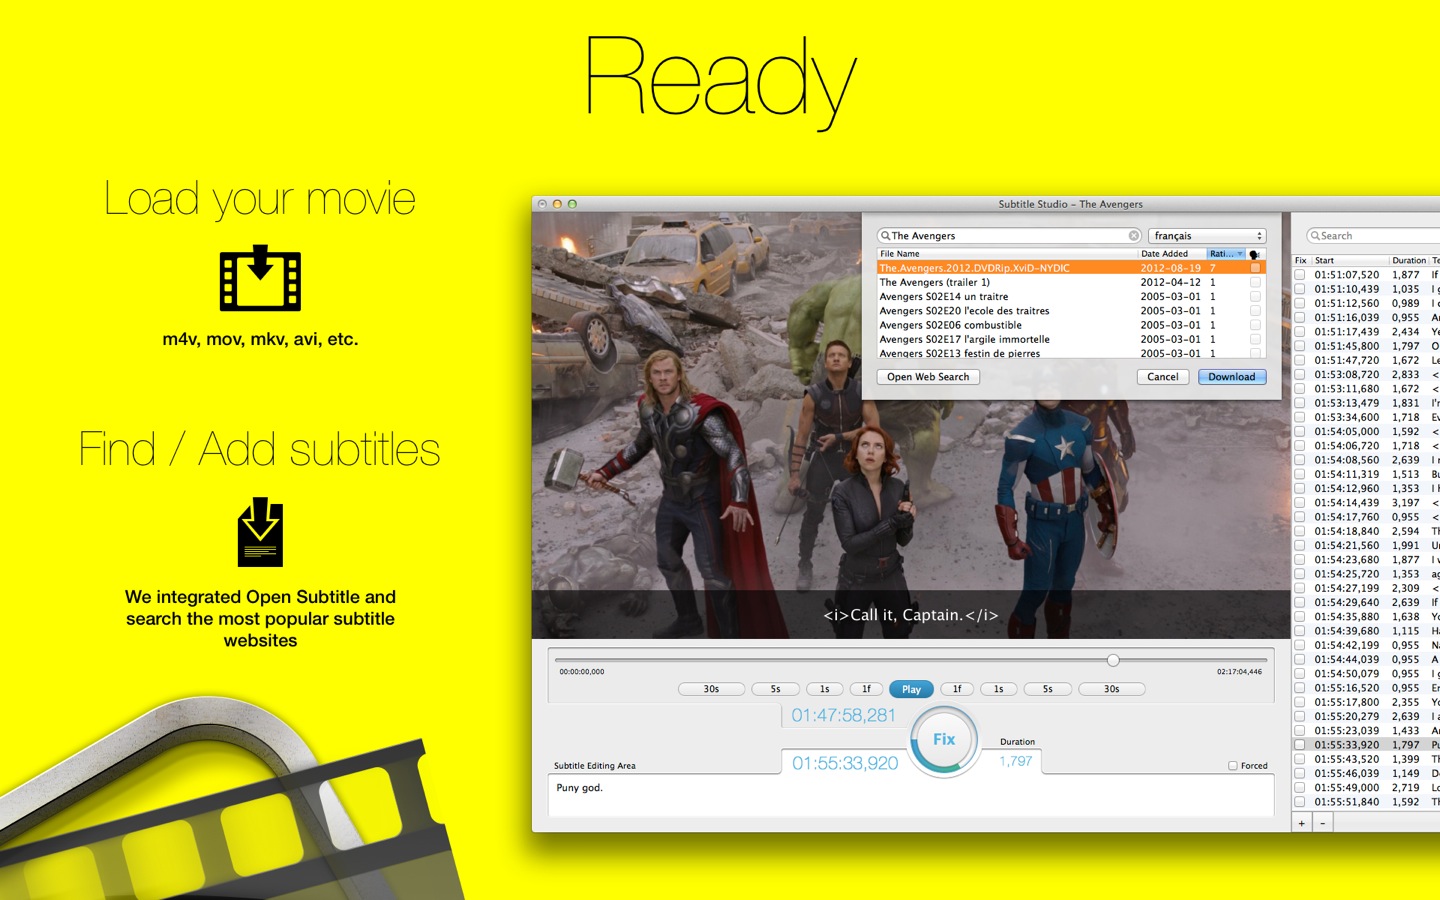Skip forward using the 30s button after Play
Screen dimensions: 1440x900
coord(1111,689)
